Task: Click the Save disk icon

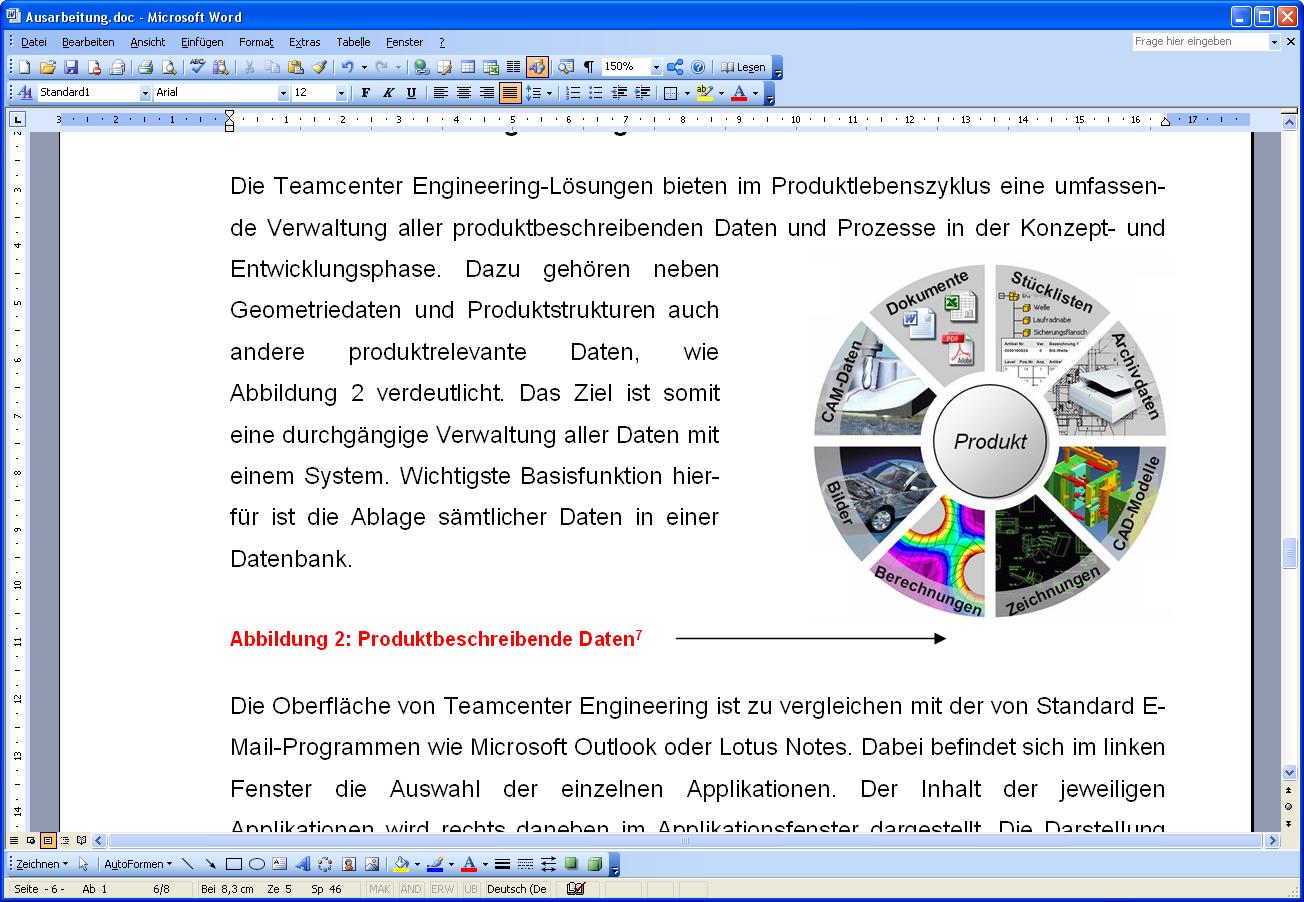Action: point(71,67)
